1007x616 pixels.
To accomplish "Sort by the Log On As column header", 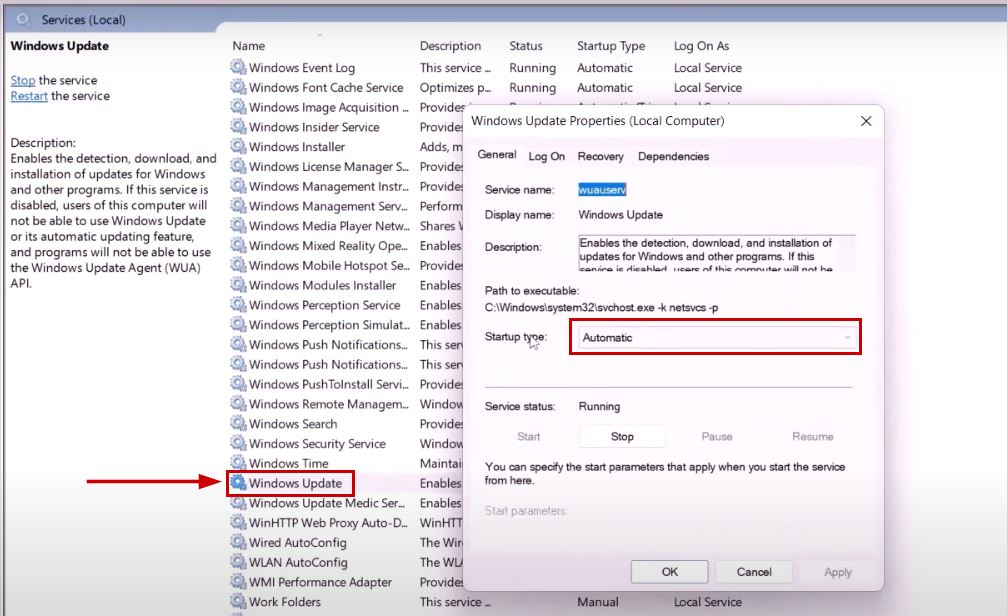I will click(701, 46).
